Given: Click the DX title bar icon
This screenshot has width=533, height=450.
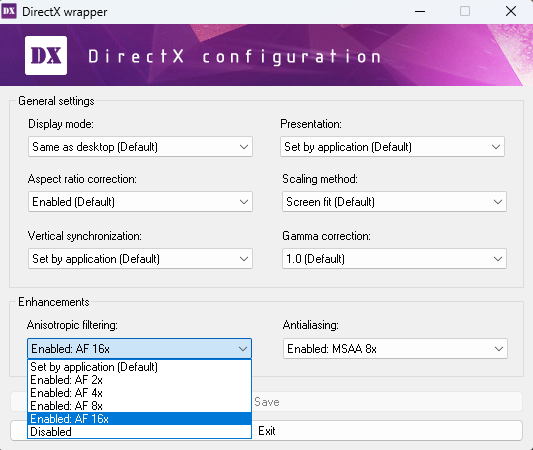Looking at the screenshot, I should (x=9, y=12).
